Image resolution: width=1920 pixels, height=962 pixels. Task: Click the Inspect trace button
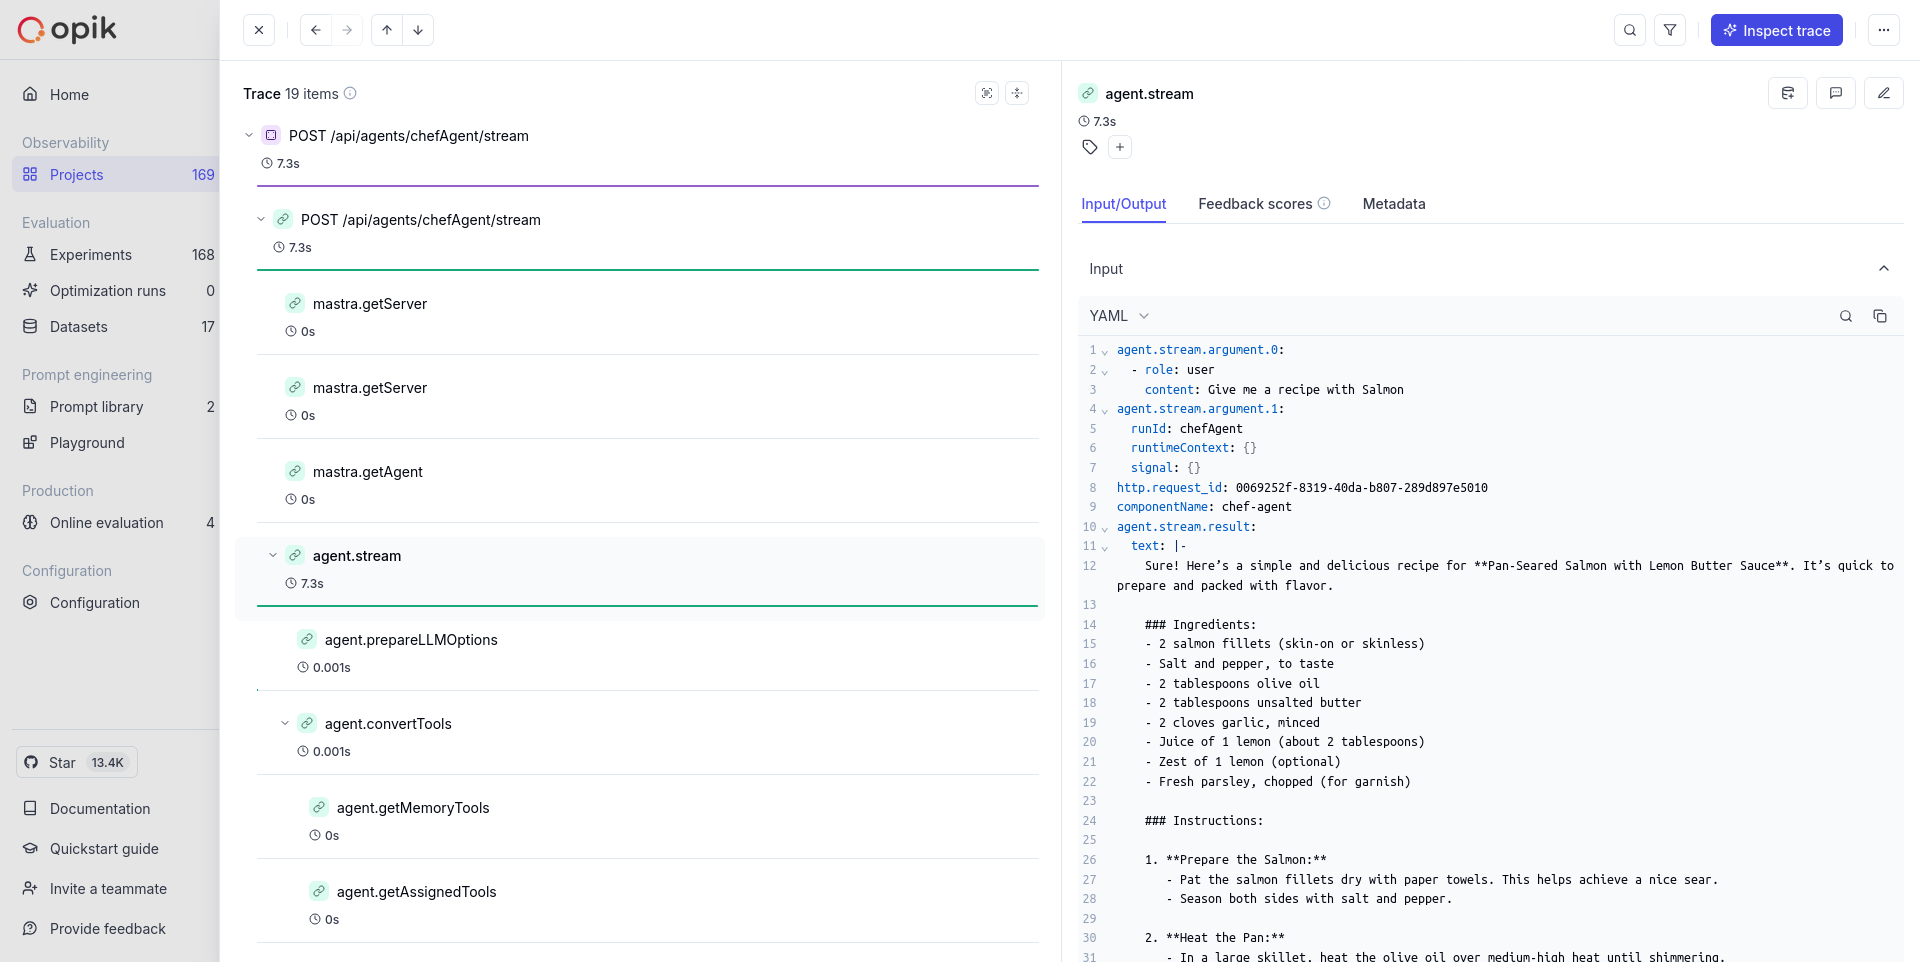[1777, 30]
